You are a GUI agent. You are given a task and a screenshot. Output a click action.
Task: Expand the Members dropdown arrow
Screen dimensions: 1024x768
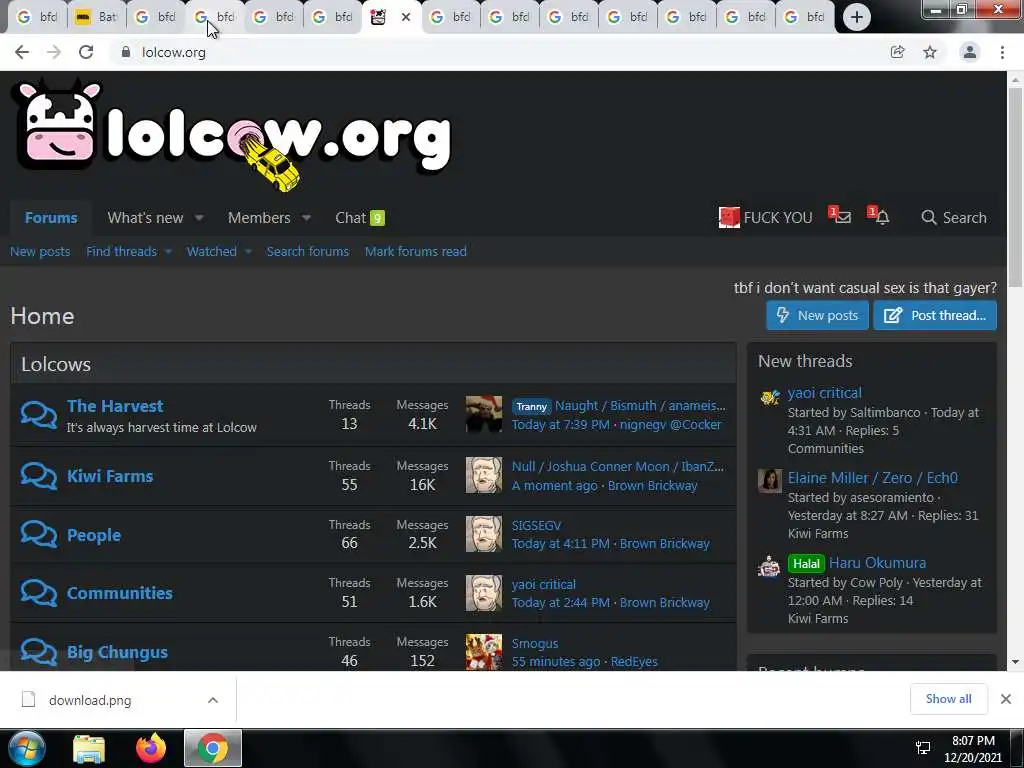pyautogui.click(x=306, y=217)
